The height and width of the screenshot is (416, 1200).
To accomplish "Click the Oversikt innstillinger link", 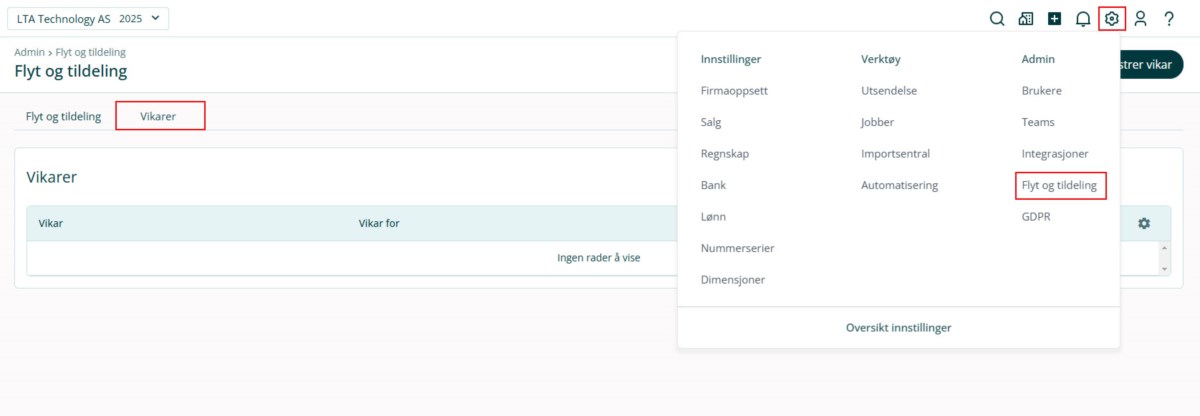I will 898,327.
